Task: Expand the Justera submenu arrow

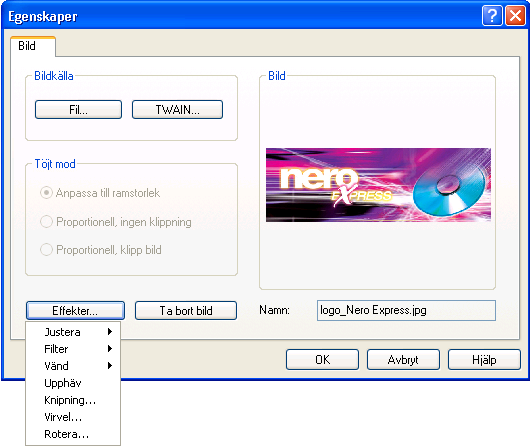Action: [x=110, y=332]
